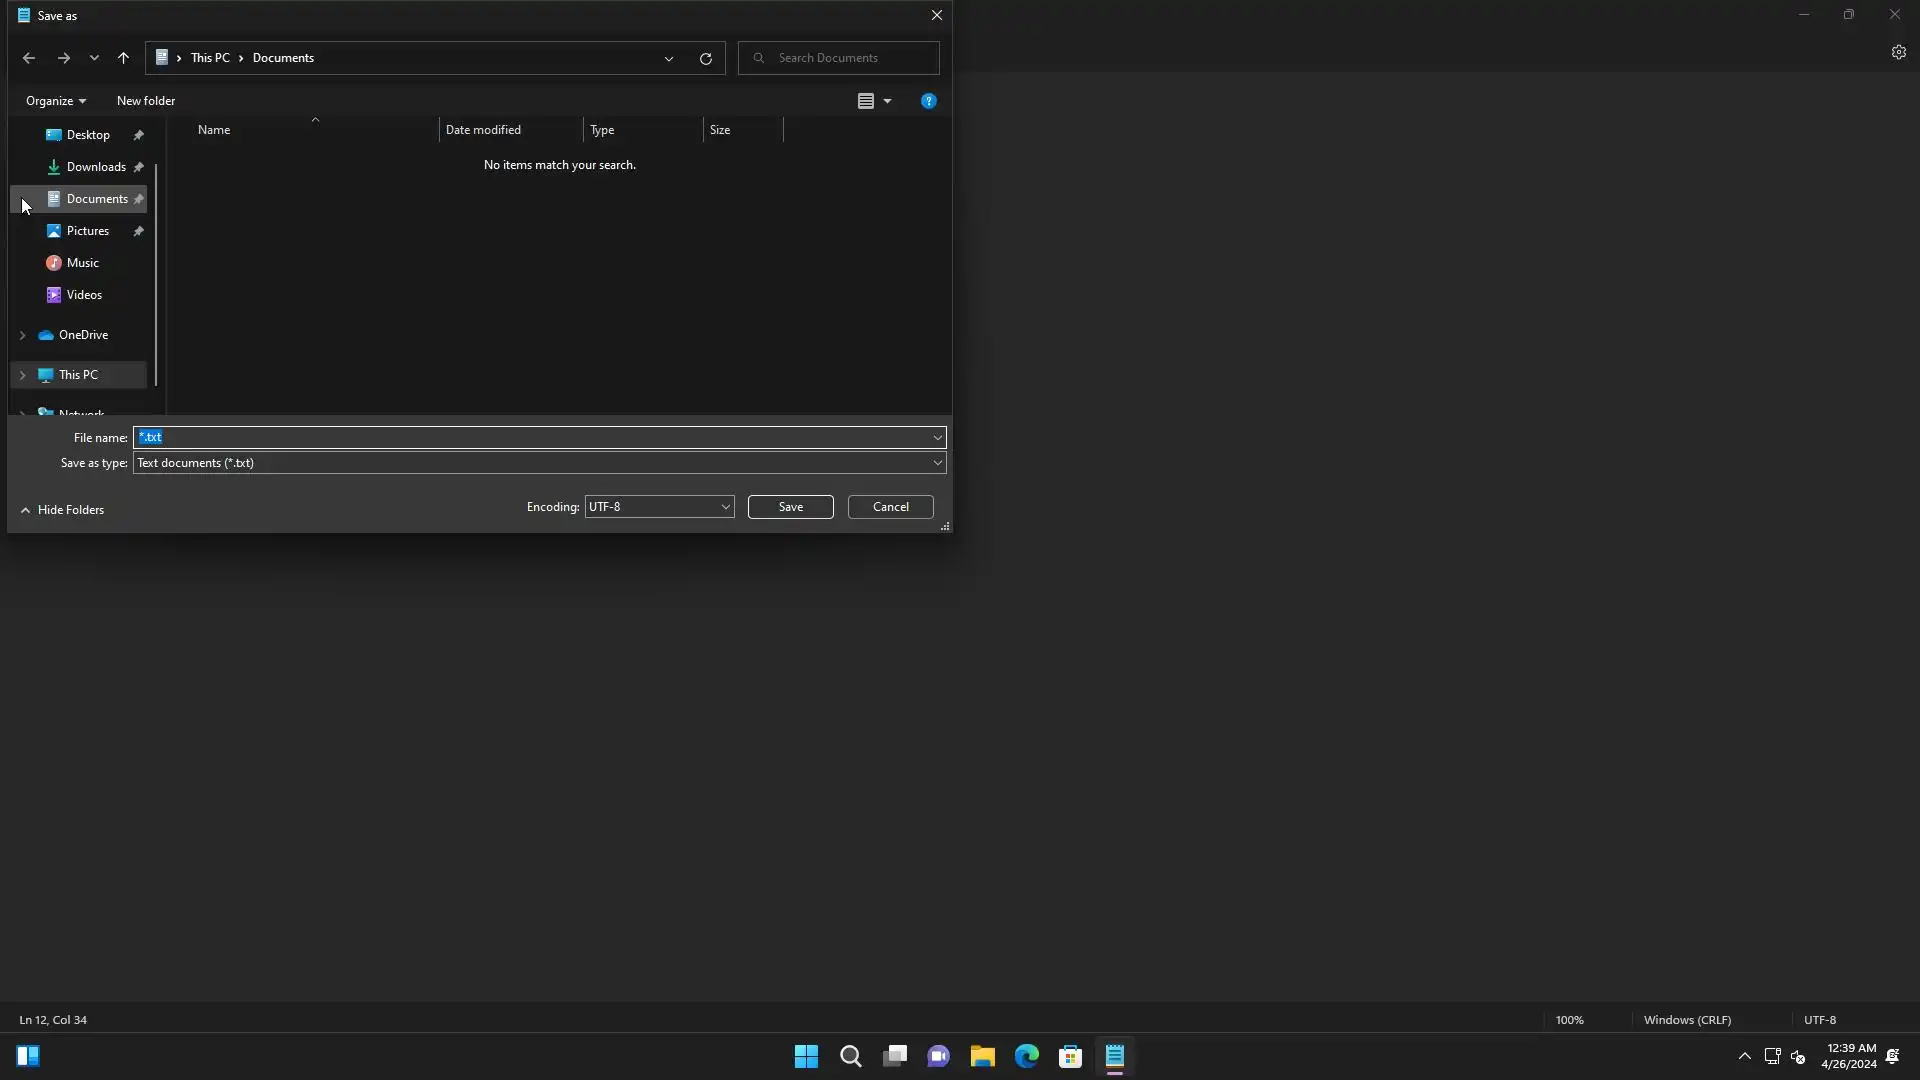Image resolution: width=1920 pixels, height=1080 pixels.
Task: Expand the OneDrive tree node
Action: (23, 335)
